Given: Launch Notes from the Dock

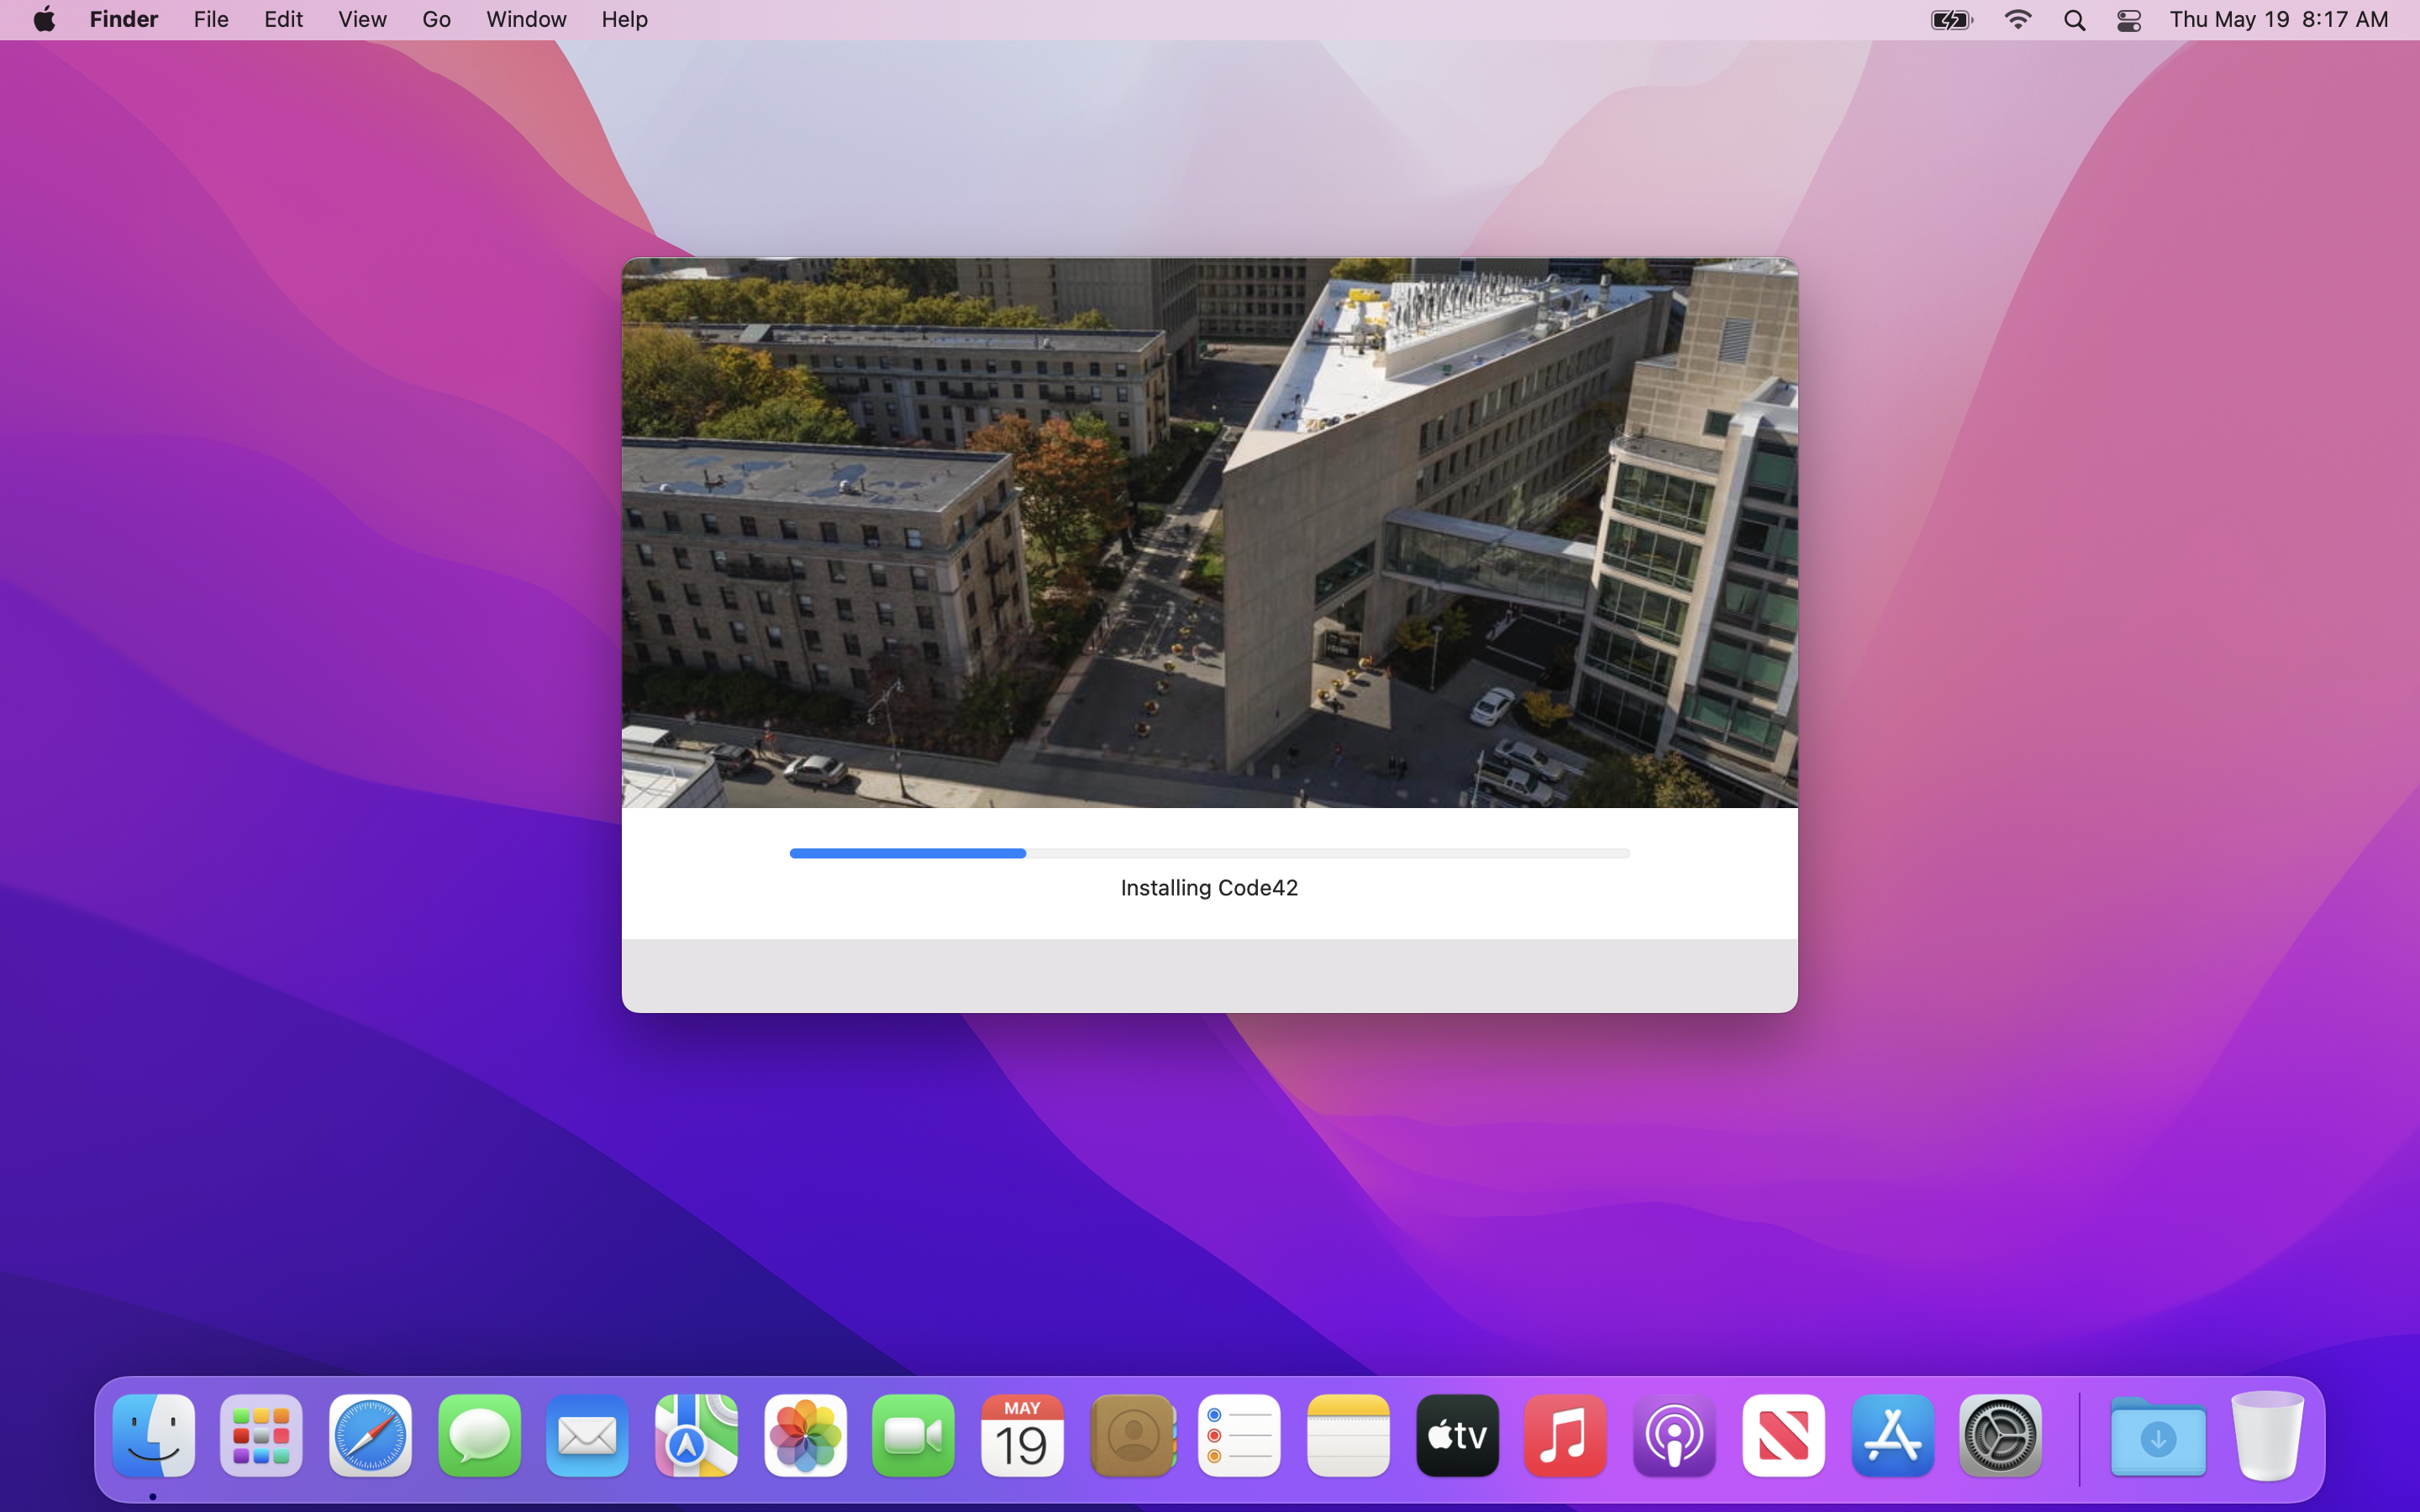Looking at the screenshot, I should 1348,1435.
